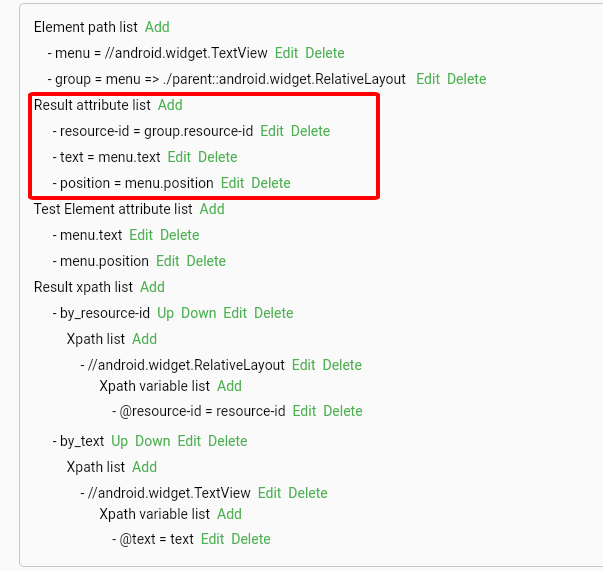
Task: Move by_text xpath Up
Action: (x=119, y=441)
